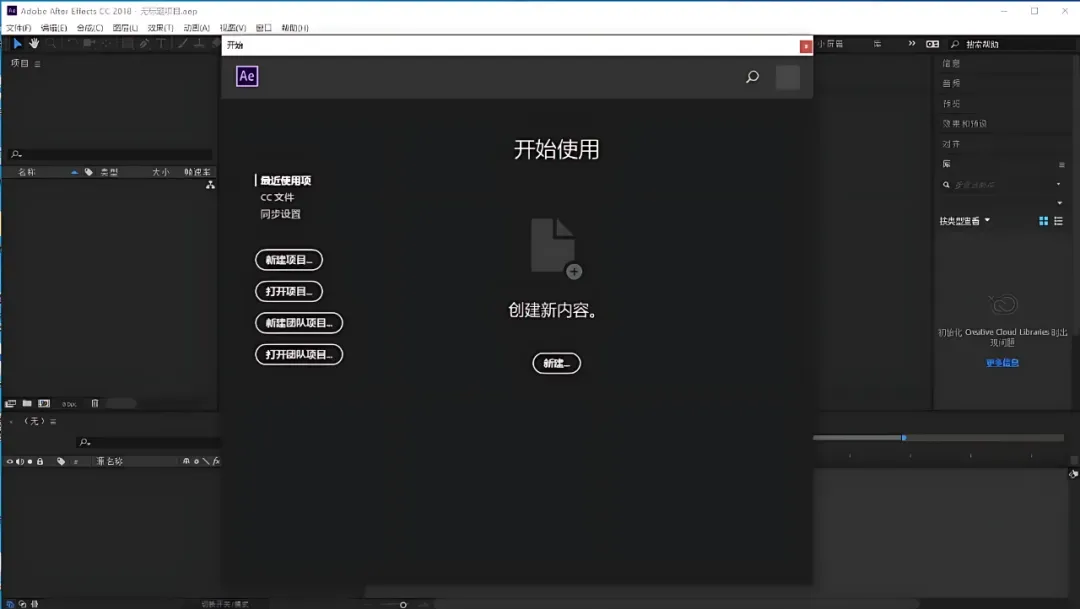Click the timeline zoom slider handle at bottom

[403, 605]
